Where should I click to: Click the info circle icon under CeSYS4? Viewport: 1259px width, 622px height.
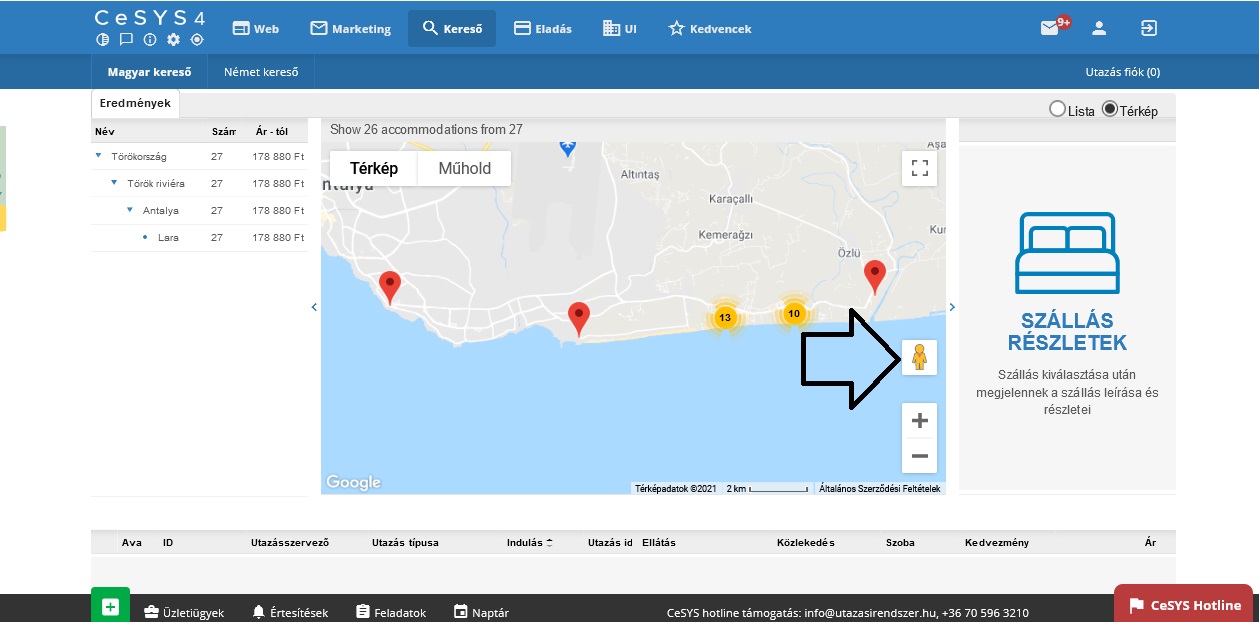150,40
